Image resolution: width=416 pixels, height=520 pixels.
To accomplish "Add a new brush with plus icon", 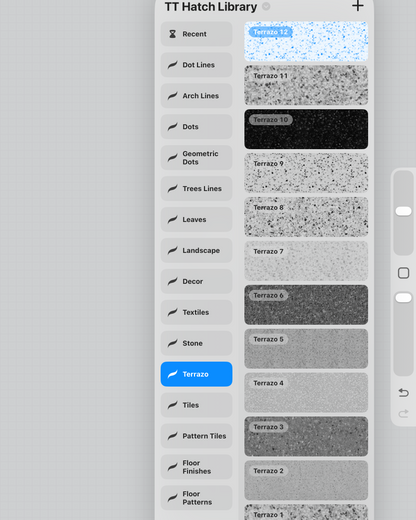I will click(358, 6).
